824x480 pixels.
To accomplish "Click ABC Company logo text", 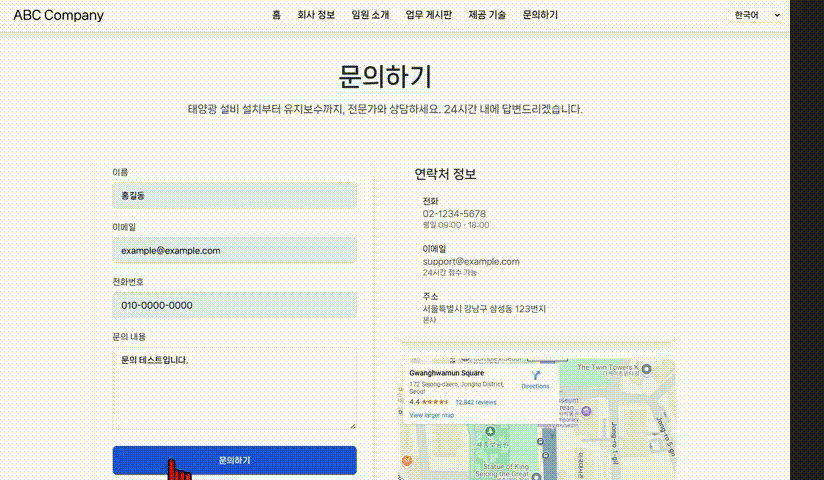I will tap(58, 15).
